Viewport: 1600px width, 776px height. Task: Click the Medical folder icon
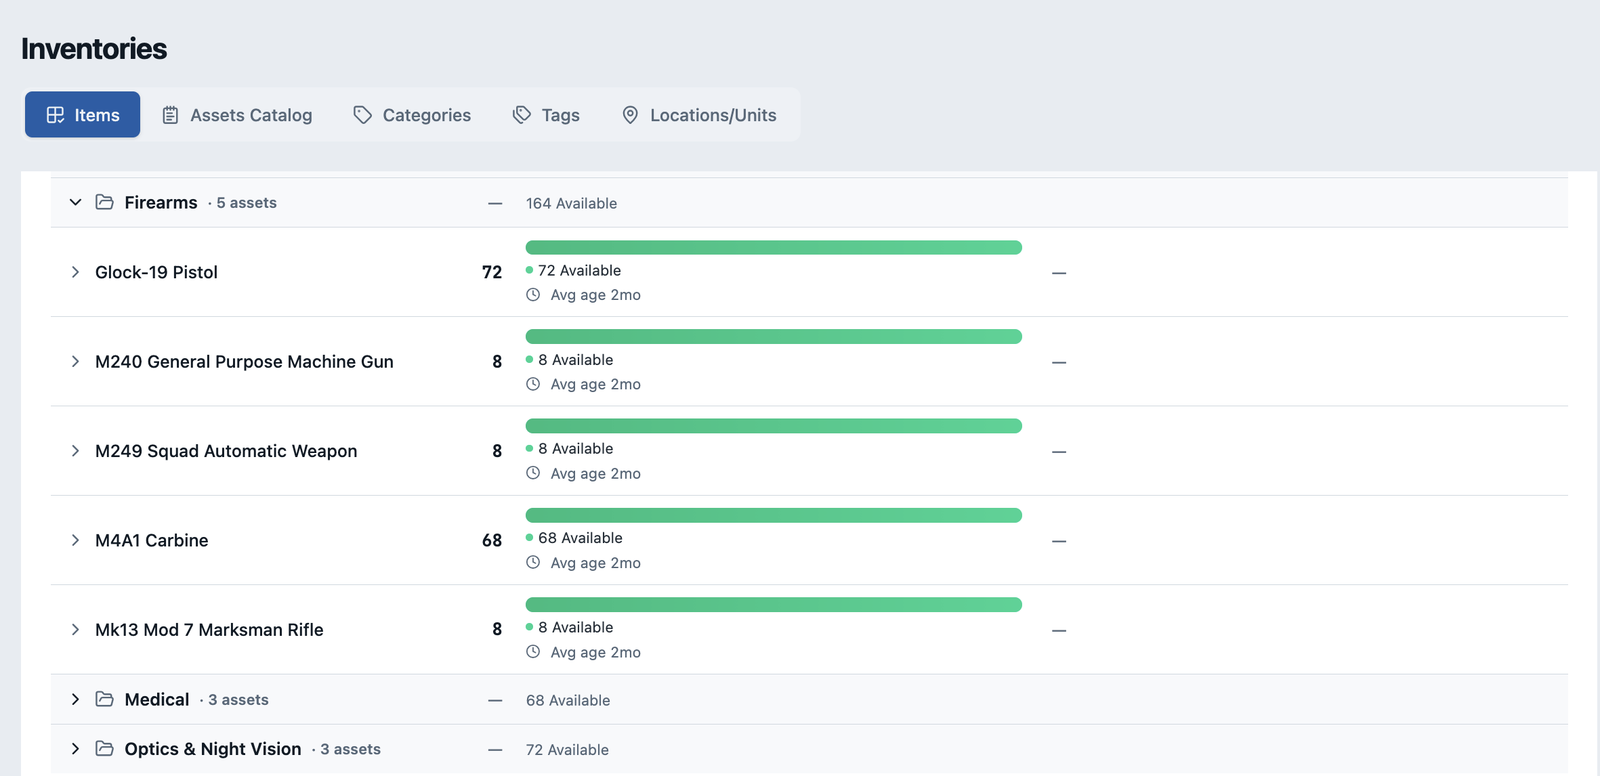pos(104,699)
